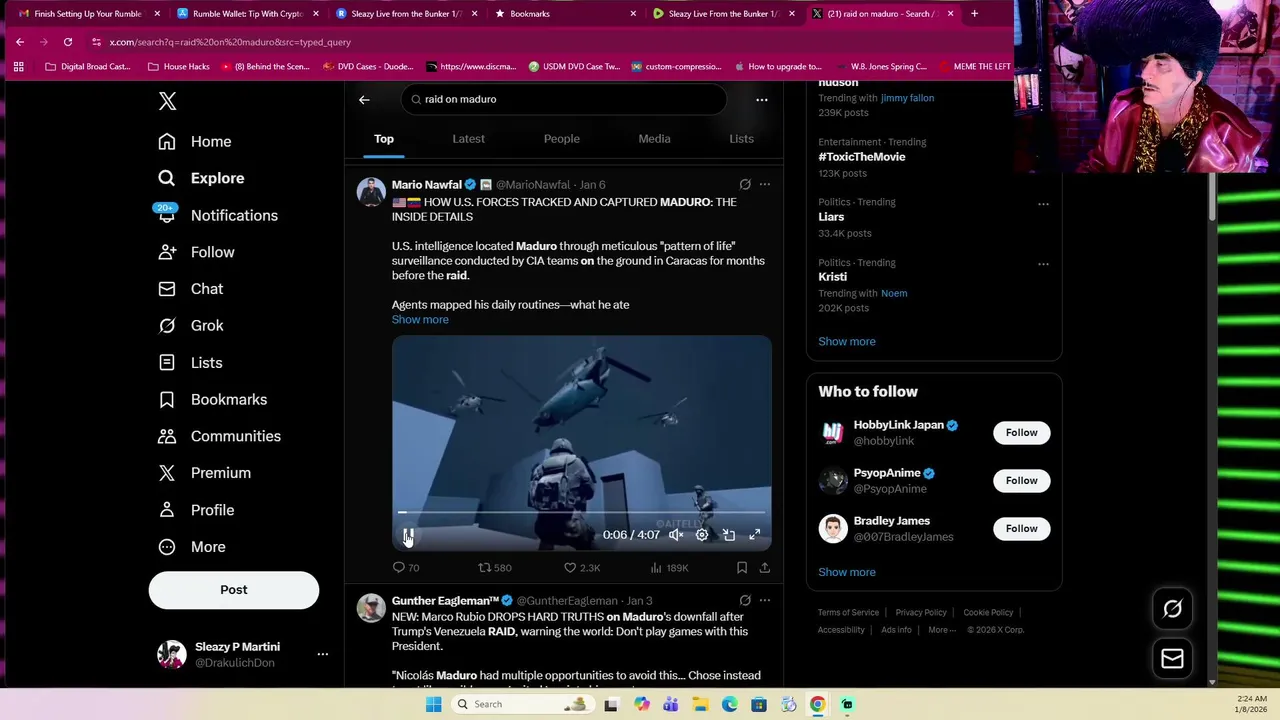Follow PsyopAnime
The height and width of the screenshot is (720, 1280).
[1021, 480]
